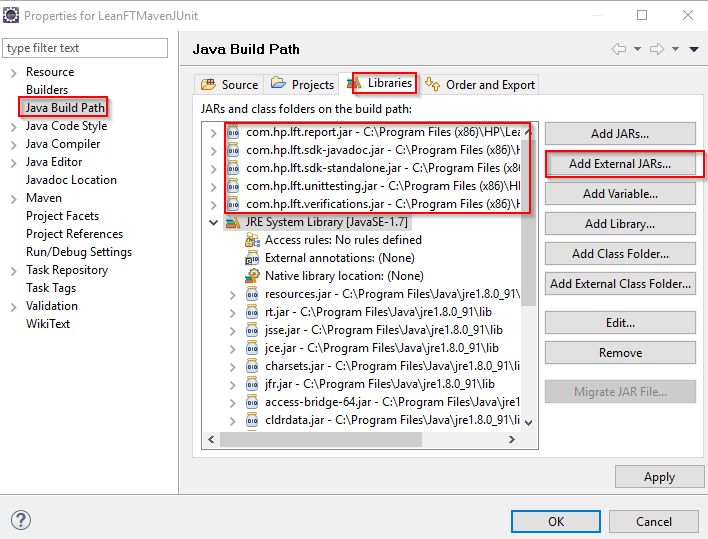Switch to the Source tab
The image size is (708, 539).
pyautogui.click(x=229, y=84)
